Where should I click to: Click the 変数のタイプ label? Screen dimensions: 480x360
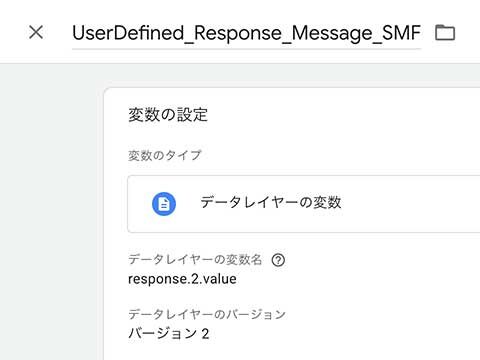[165, 155]
